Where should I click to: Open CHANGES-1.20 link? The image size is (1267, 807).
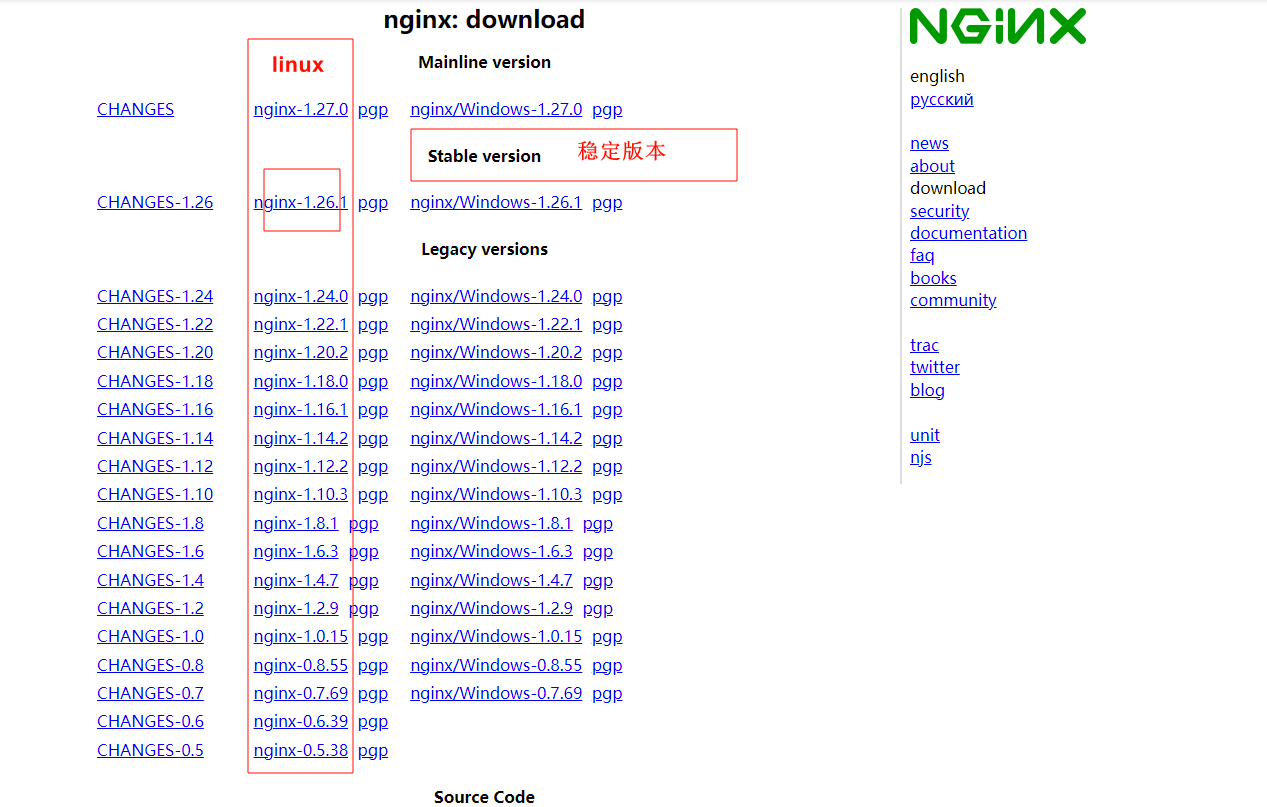click(155, 352)
